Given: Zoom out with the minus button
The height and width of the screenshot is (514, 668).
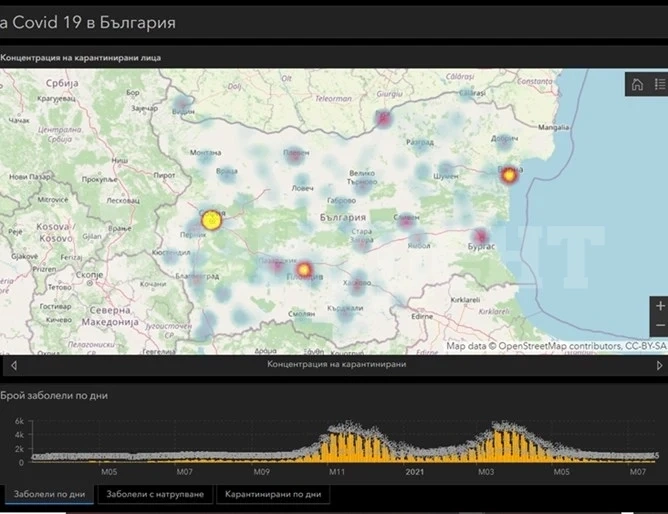Looking at the screenshot, I should [660, 326].
